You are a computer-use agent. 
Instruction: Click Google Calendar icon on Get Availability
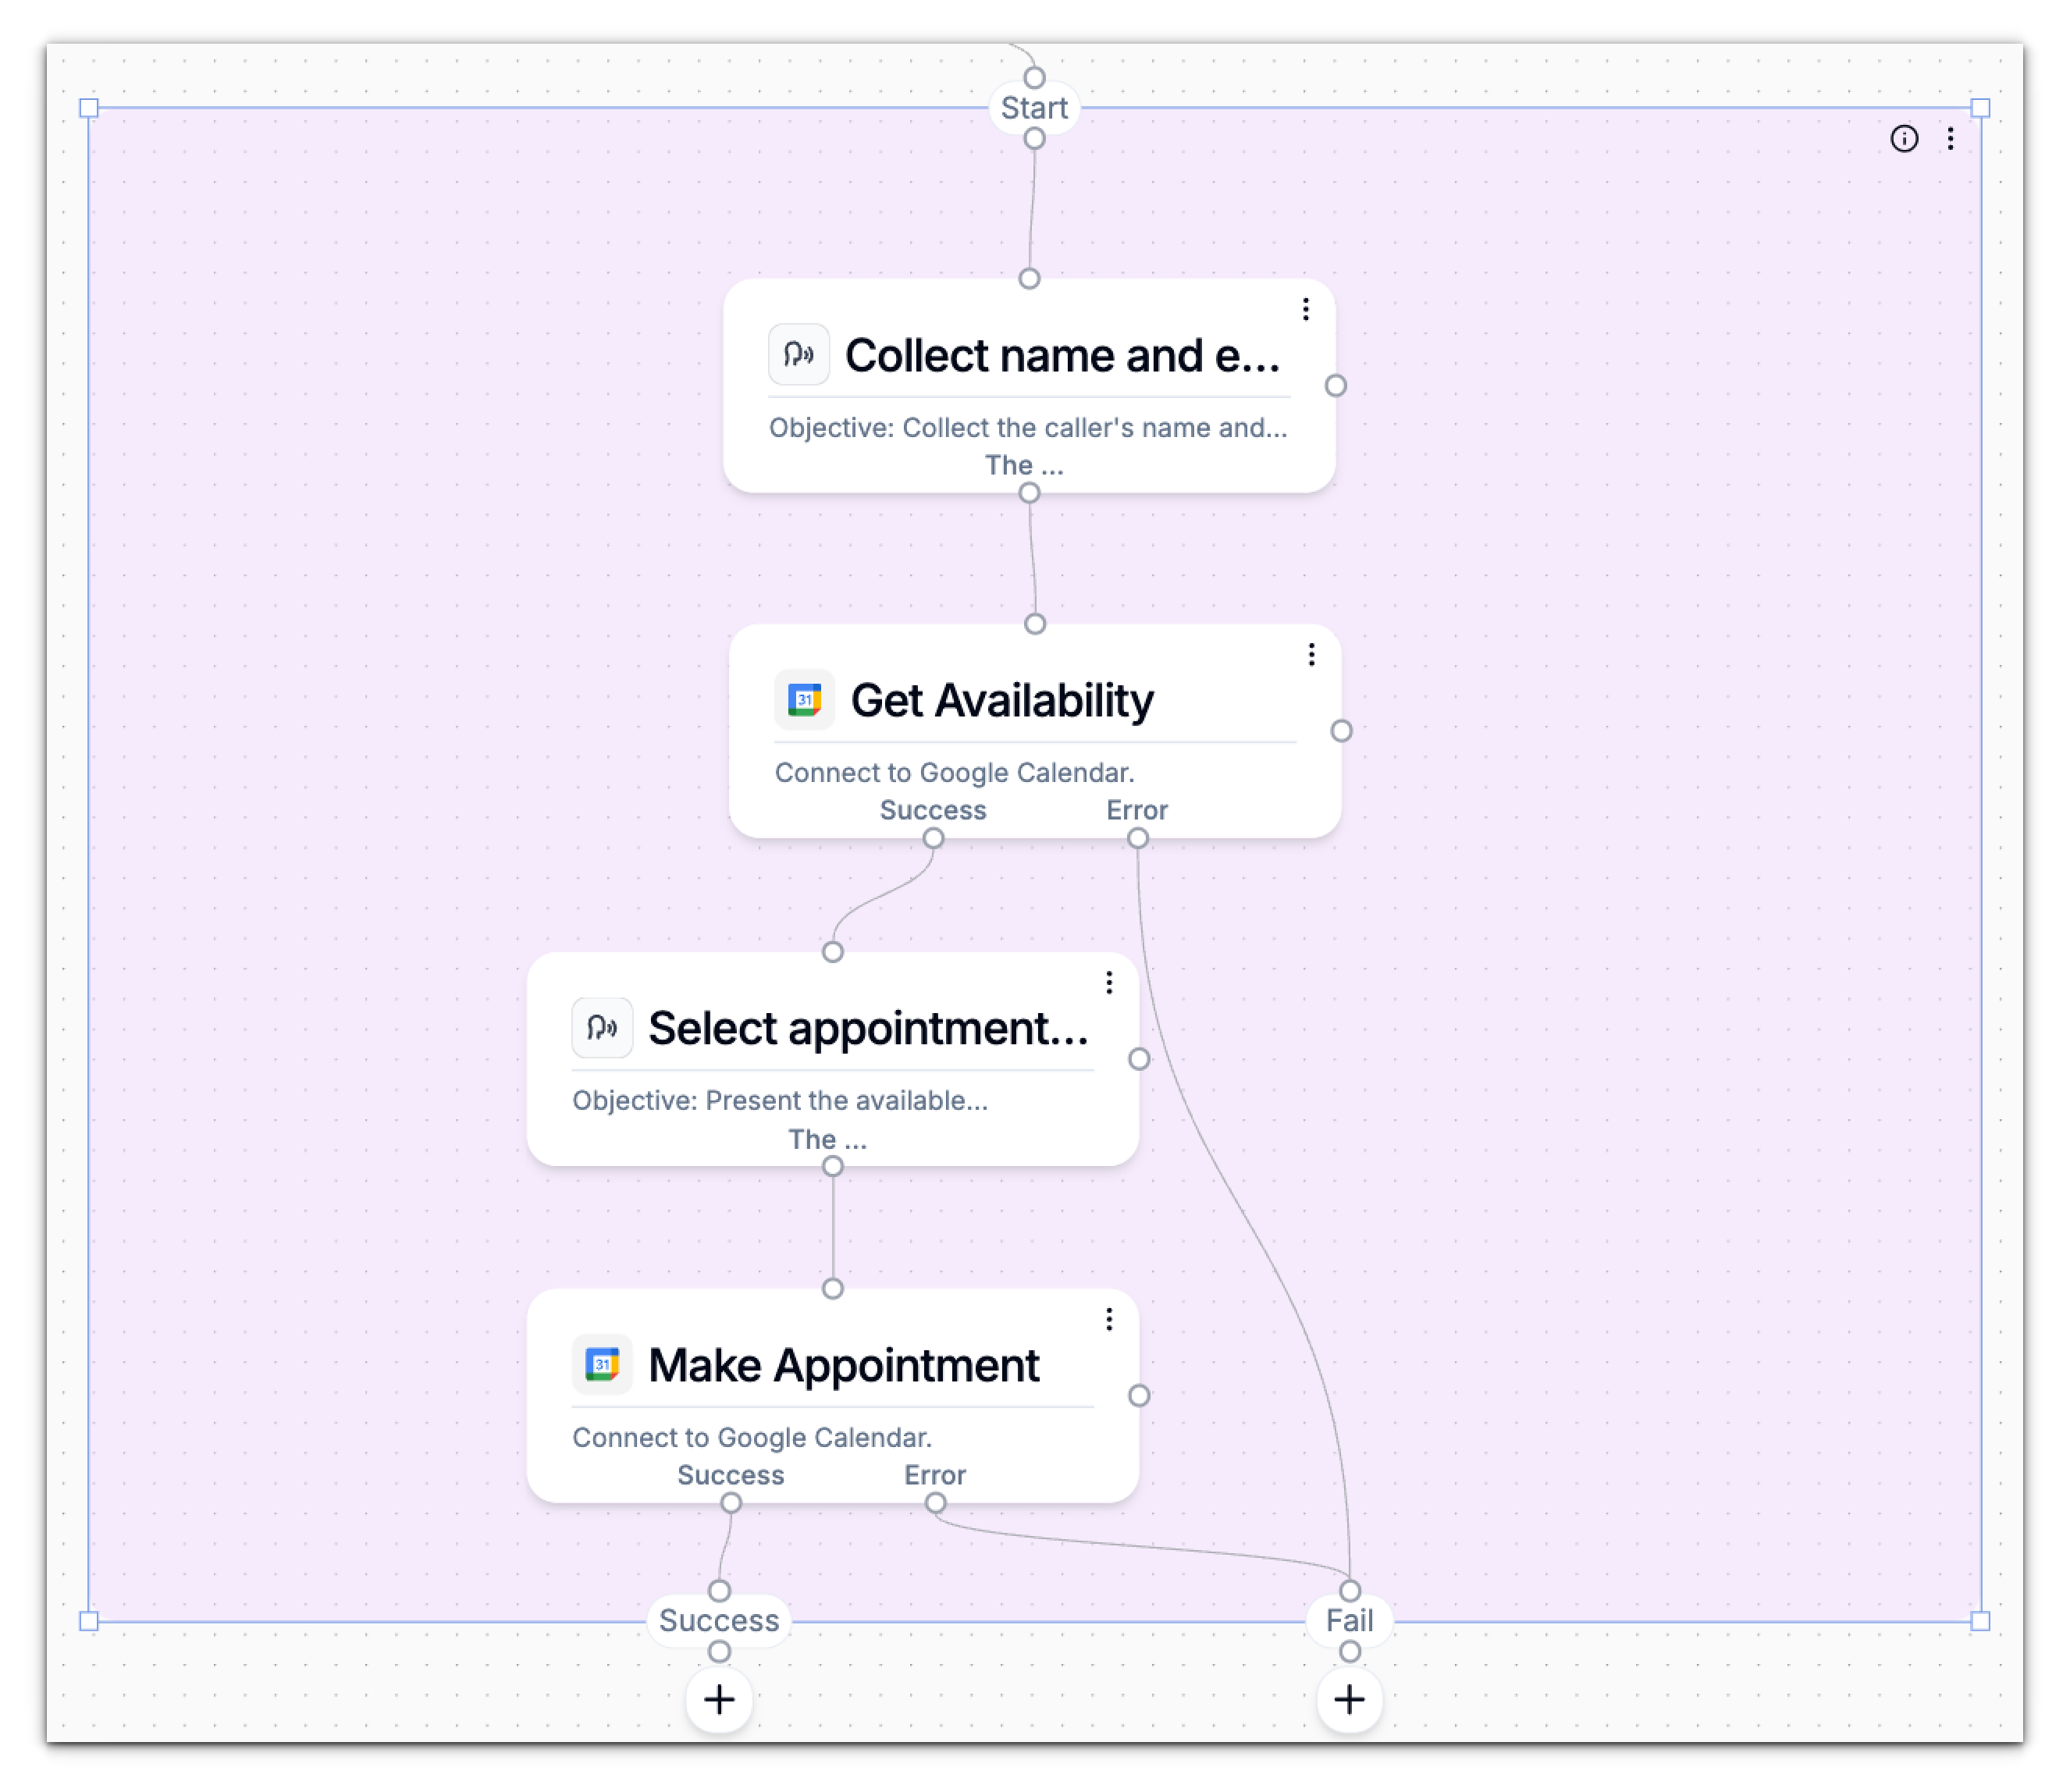click(804, 699)
